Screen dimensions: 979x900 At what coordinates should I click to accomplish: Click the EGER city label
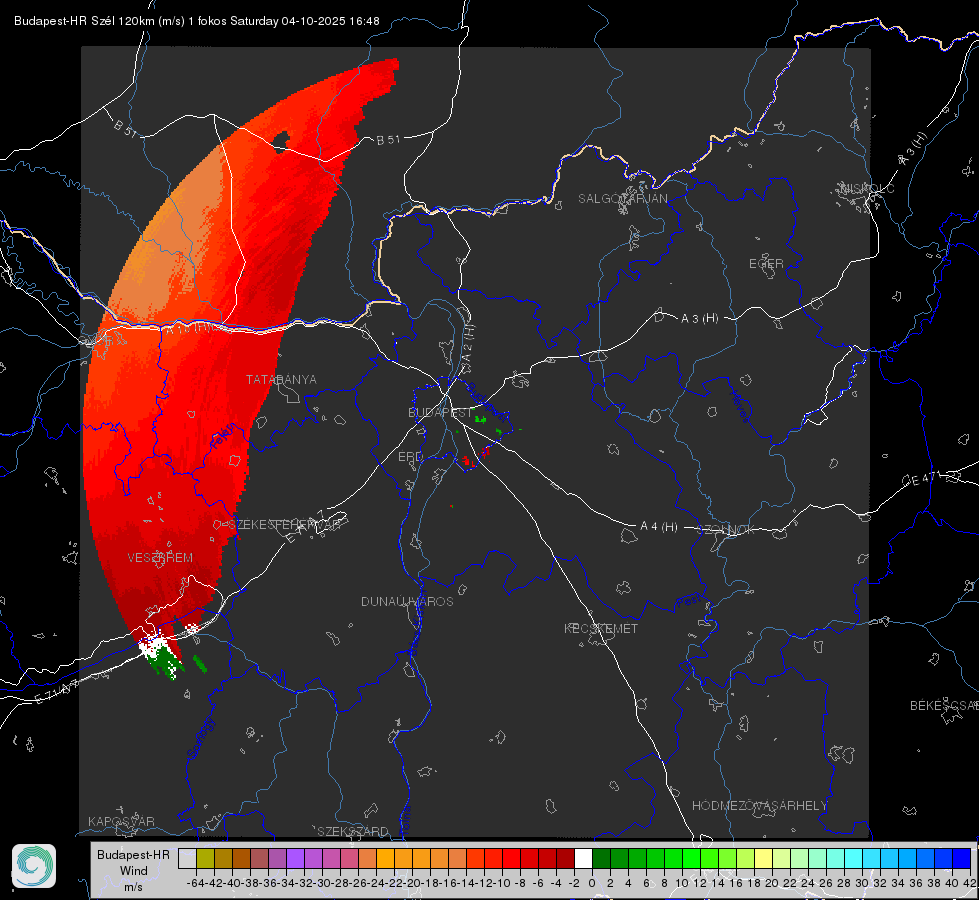[x=766, y=264]
